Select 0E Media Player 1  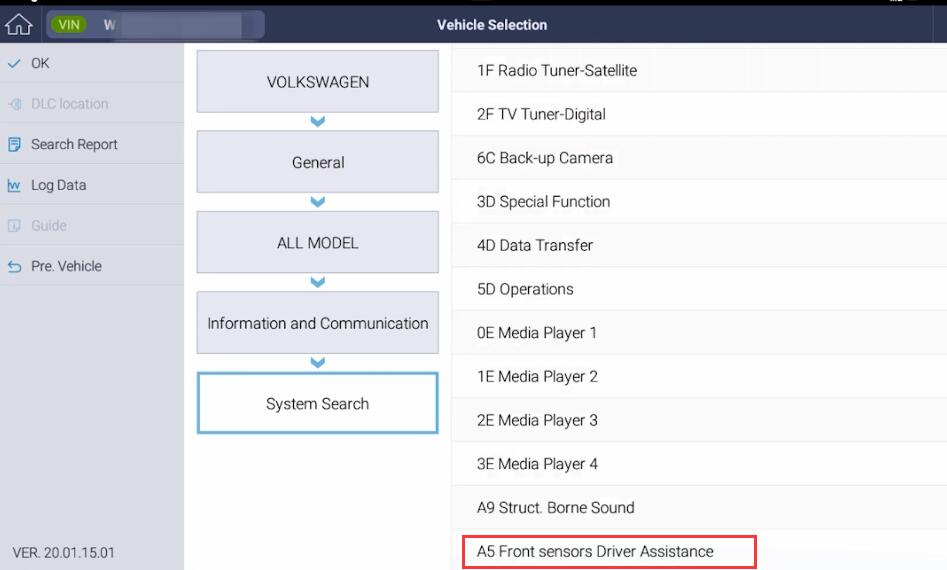tap(699, 333)
